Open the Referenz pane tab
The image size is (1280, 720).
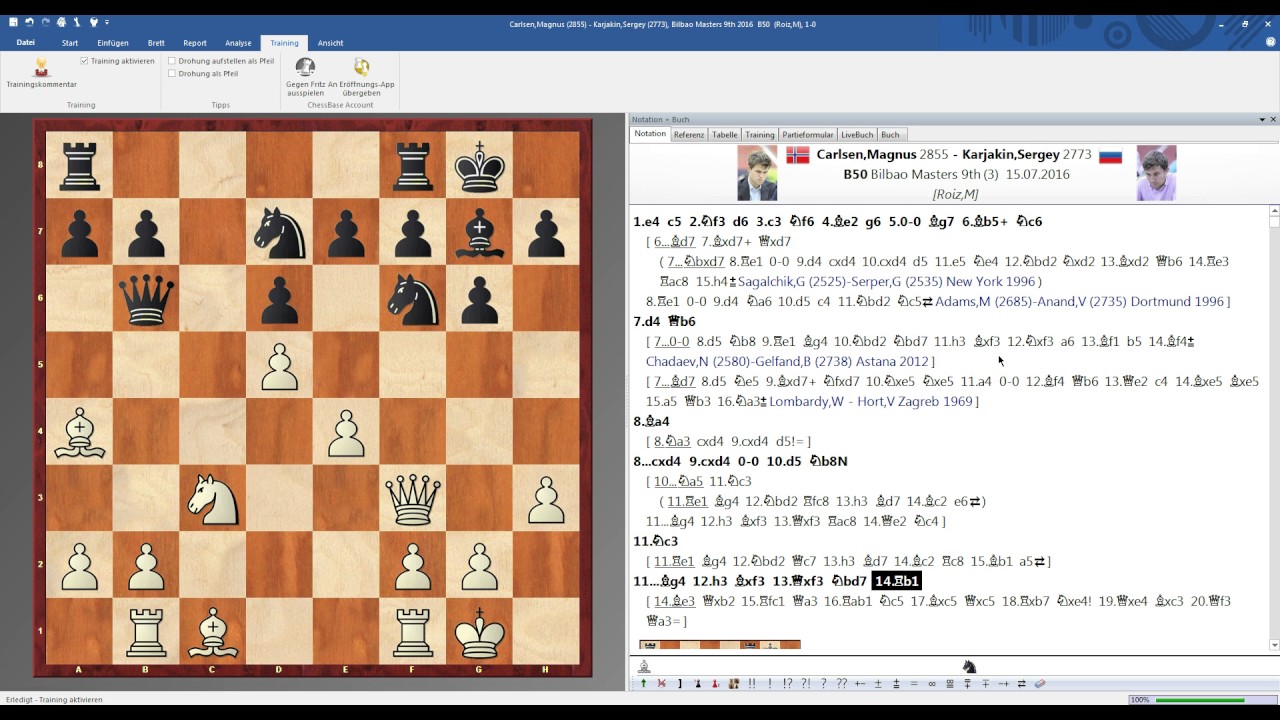pos(688,134)
